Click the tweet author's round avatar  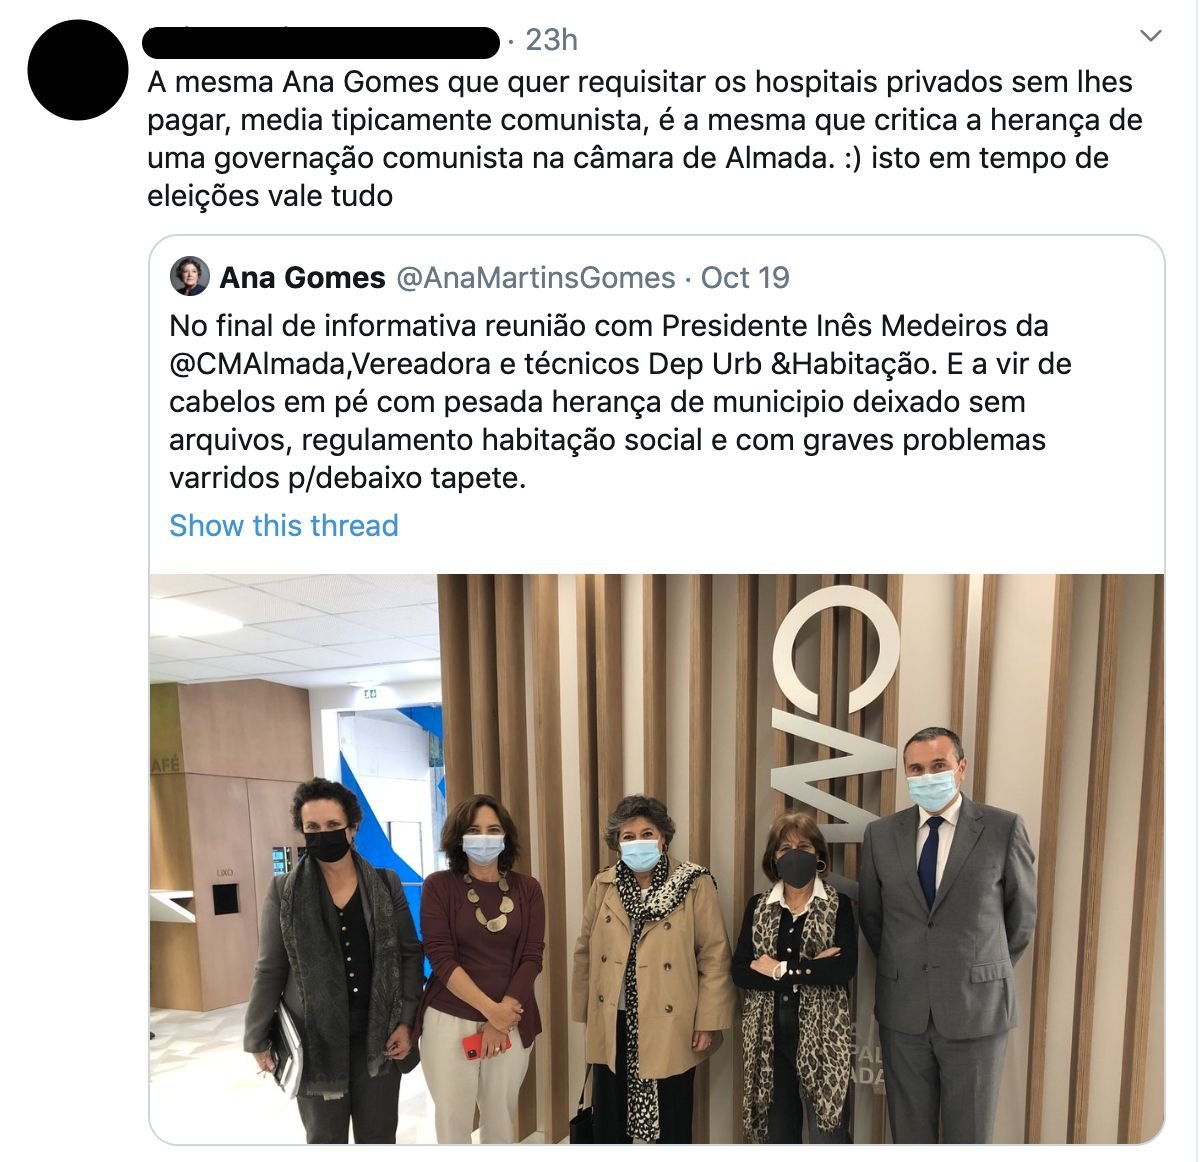coord(78,70)
